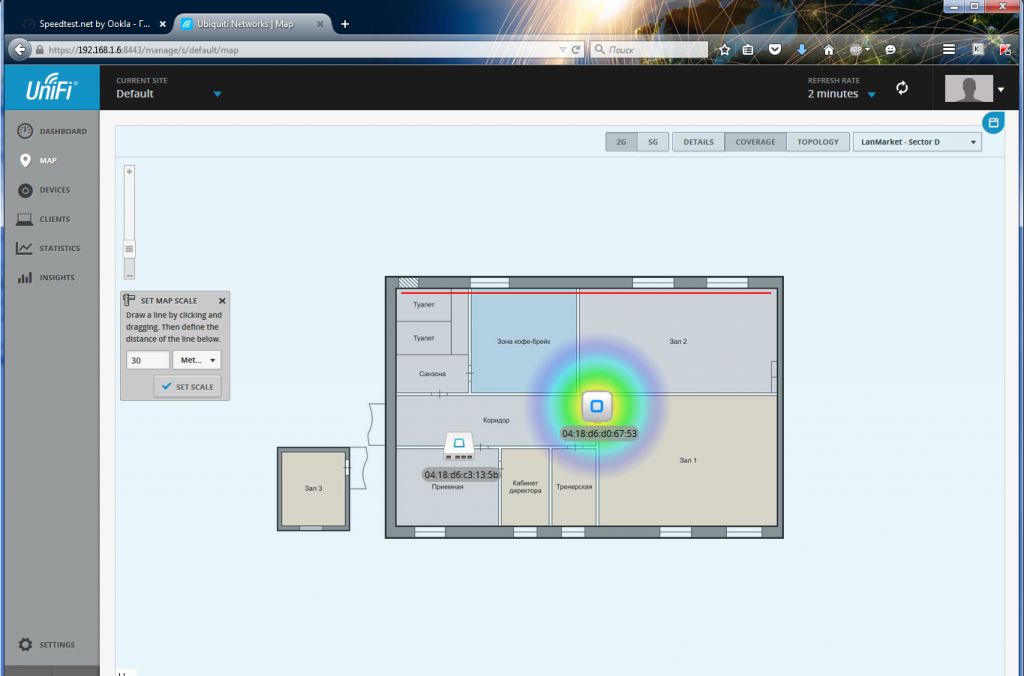
Task: Click the map scale distance field
Action: pos(147,360)
